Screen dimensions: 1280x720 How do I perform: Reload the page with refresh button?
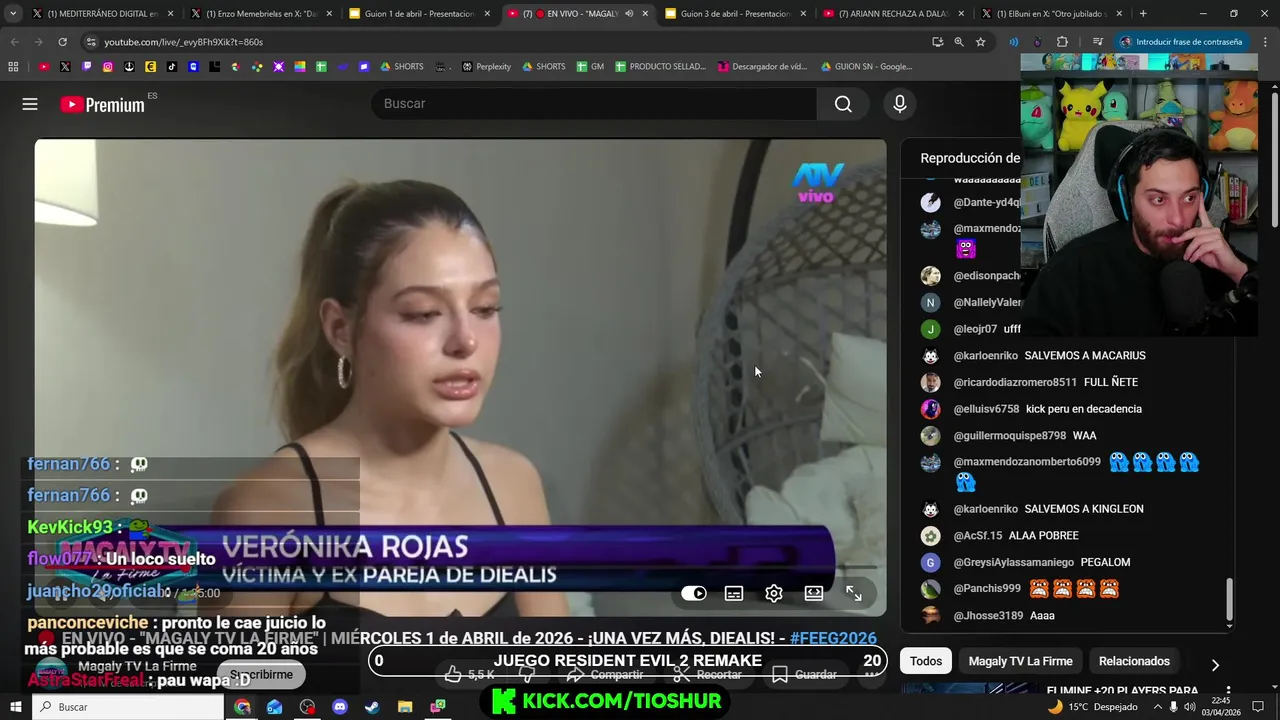pos(62,42)
